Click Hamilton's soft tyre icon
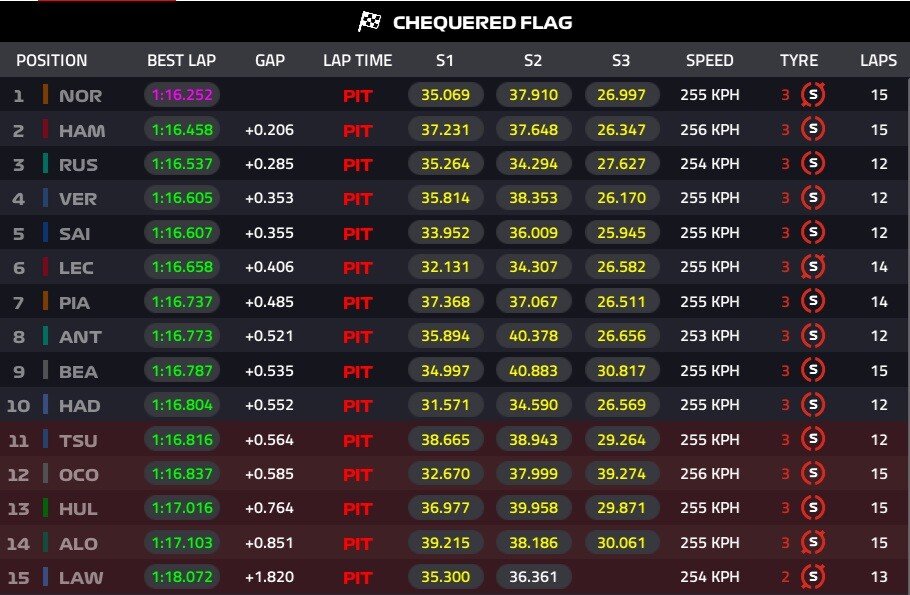Screen dimensions: 910x595 point(813,130)
